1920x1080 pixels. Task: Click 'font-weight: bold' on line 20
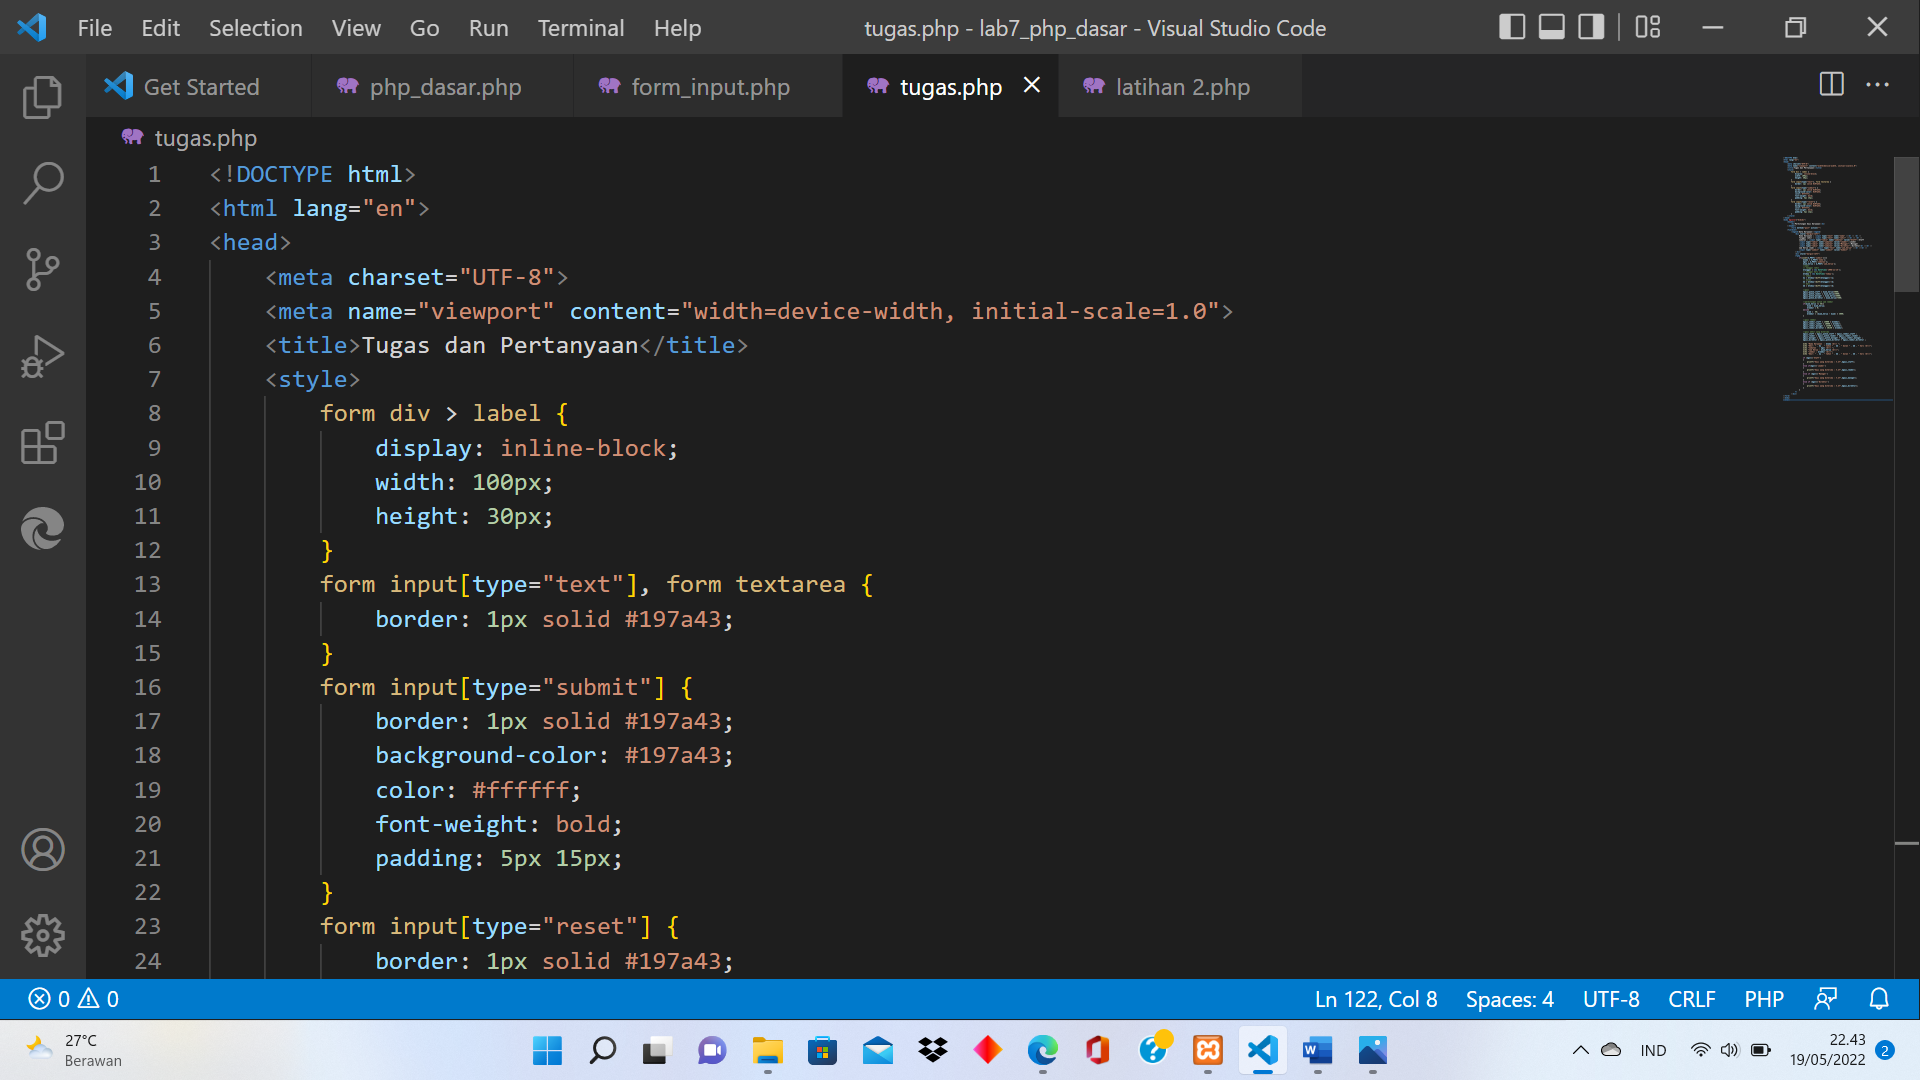(492, 824)
